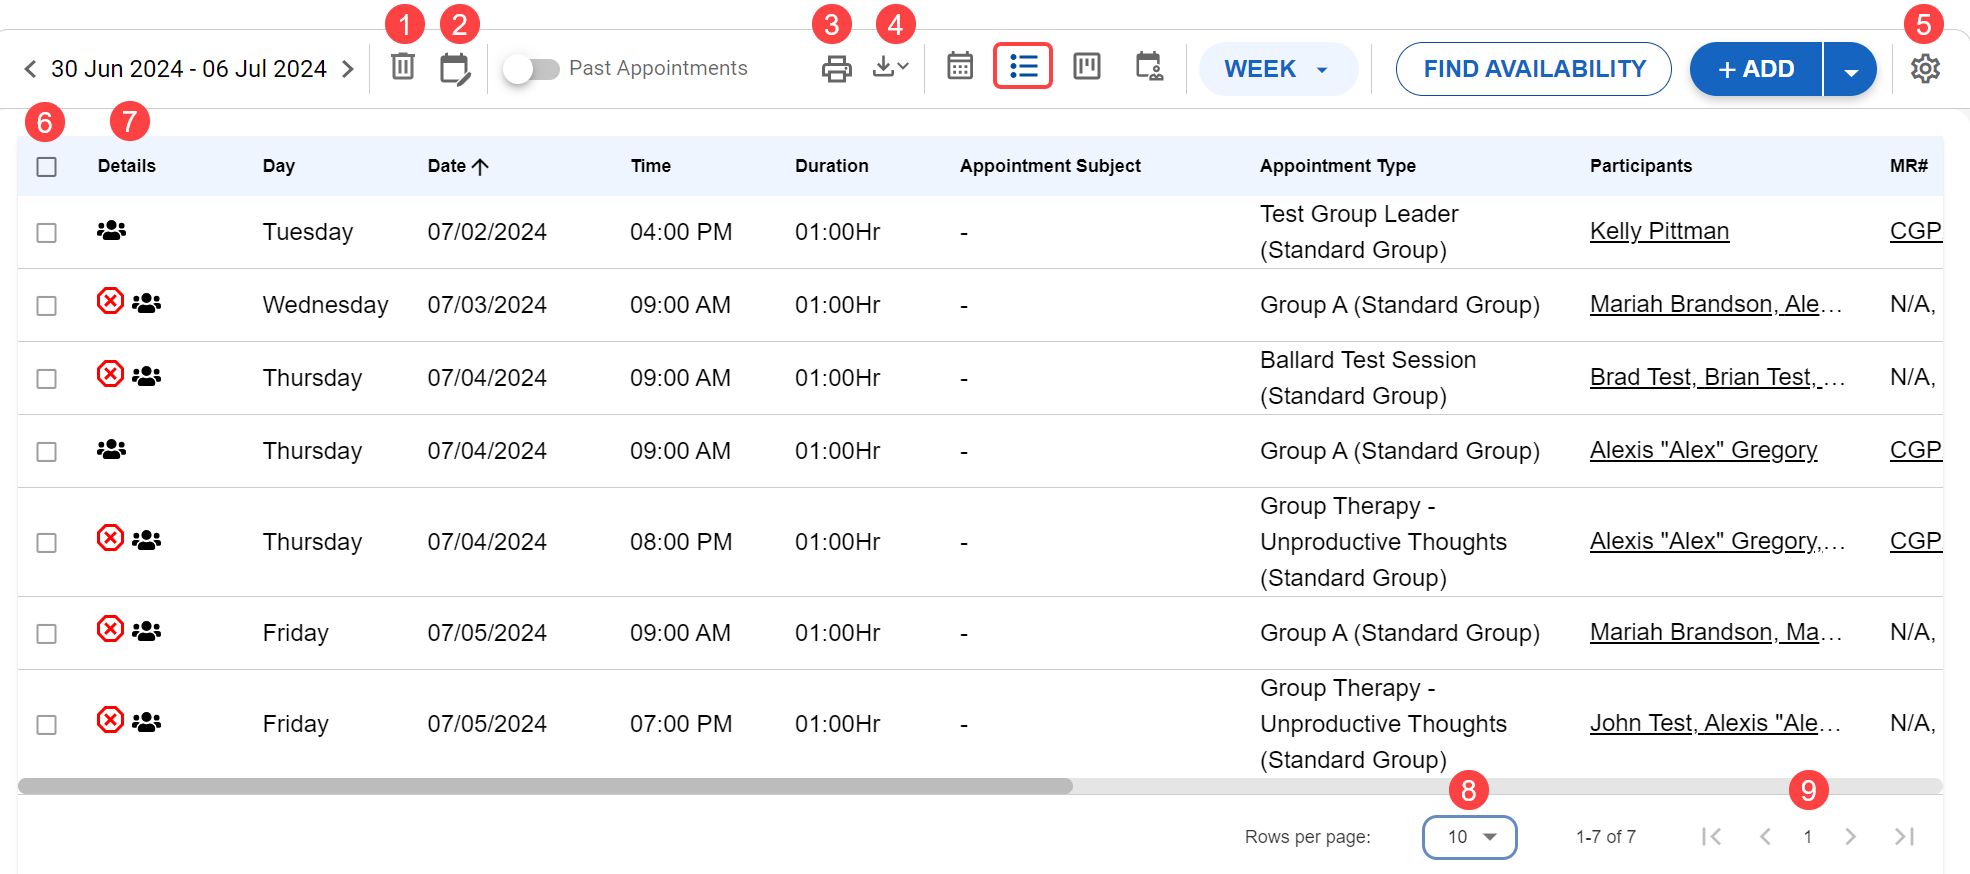Viewport: 1970px width, 874px height.
Task: Open the calendar with person view icon
Action: [x=1149, y=67]
